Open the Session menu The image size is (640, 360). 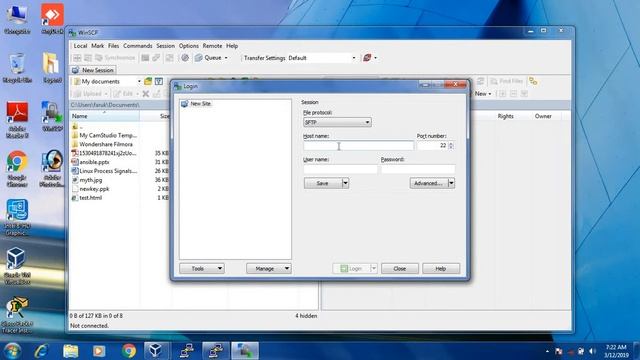coord(165,46)
